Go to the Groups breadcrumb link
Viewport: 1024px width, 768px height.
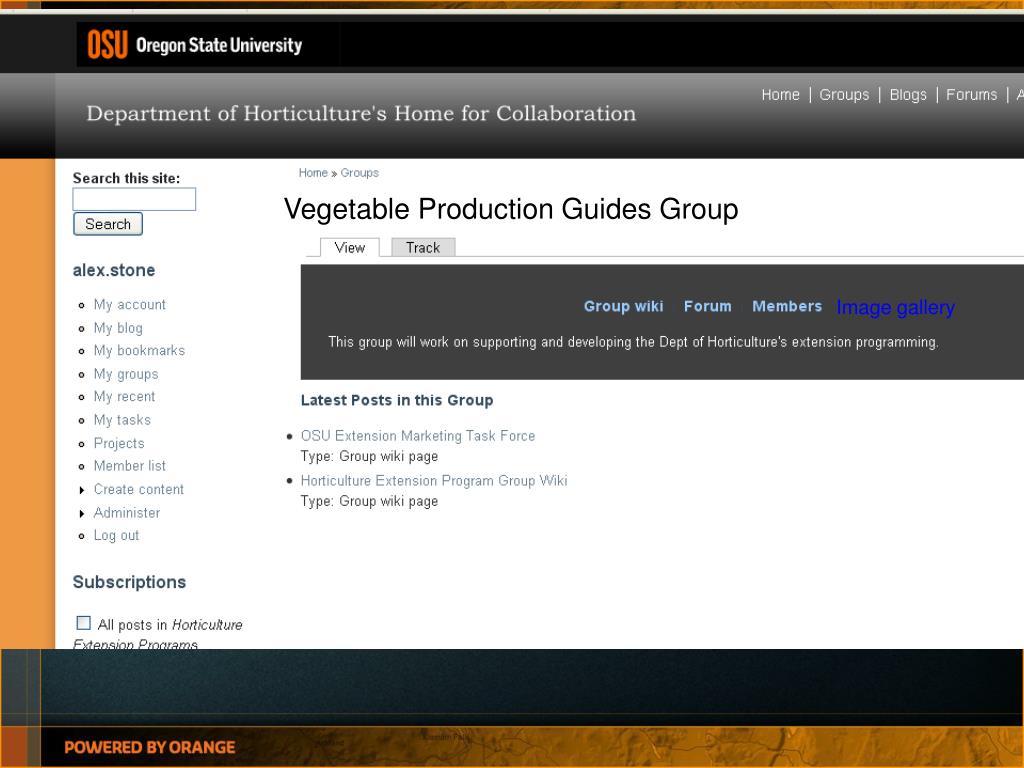pyautogui.click(x=359, y=173)
